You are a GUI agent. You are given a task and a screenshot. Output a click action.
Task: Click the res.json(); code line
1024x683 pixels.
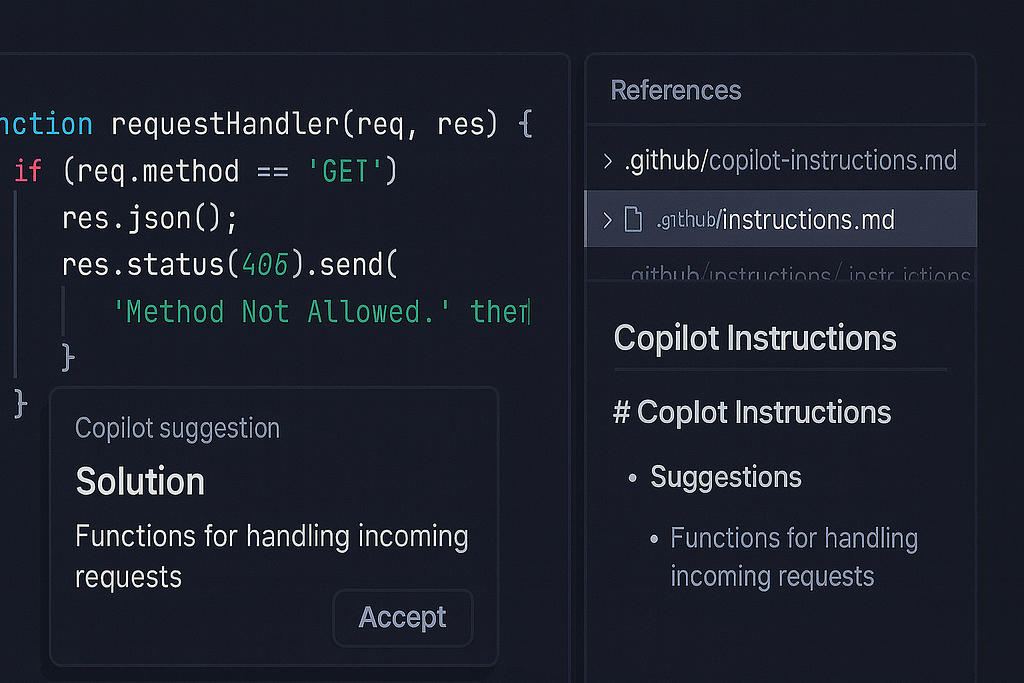pyautogui.click(x=150, y=219)
